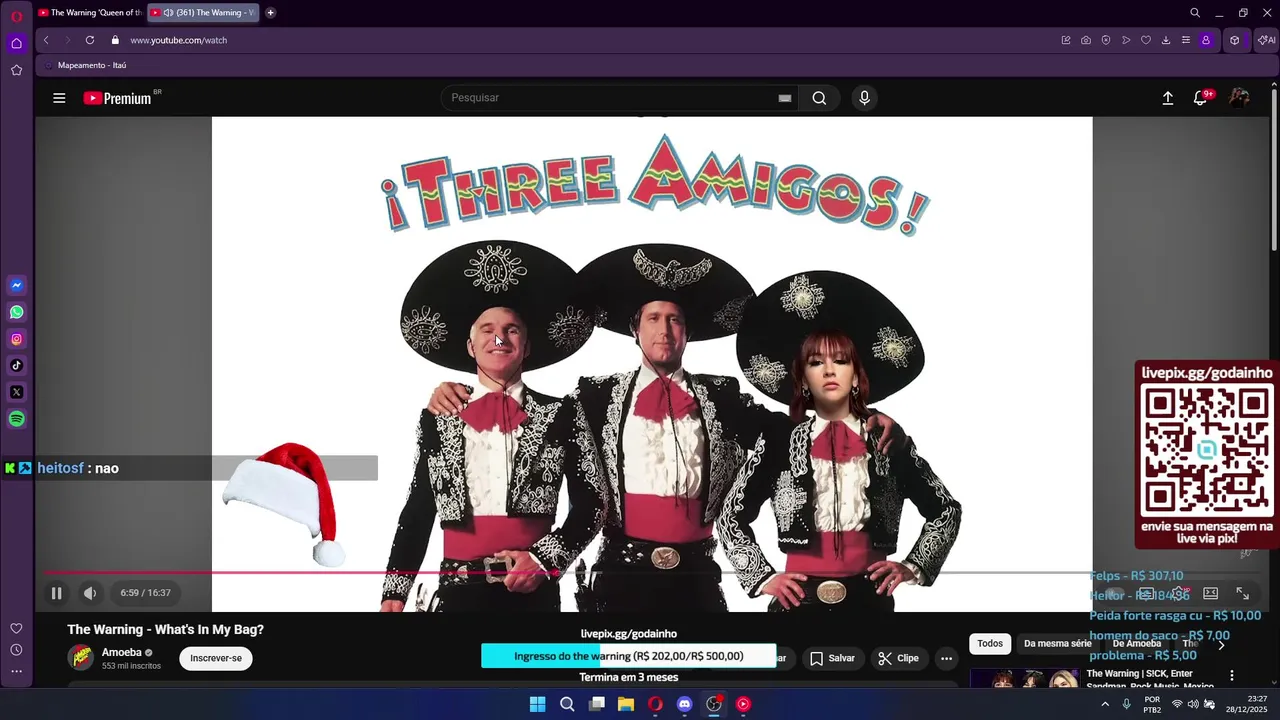The width and height of the screenshot is (1280, 720).
Task: Switch to '(361) The Warning' tab
Action: pyautogui.click(x=203, y=13)
